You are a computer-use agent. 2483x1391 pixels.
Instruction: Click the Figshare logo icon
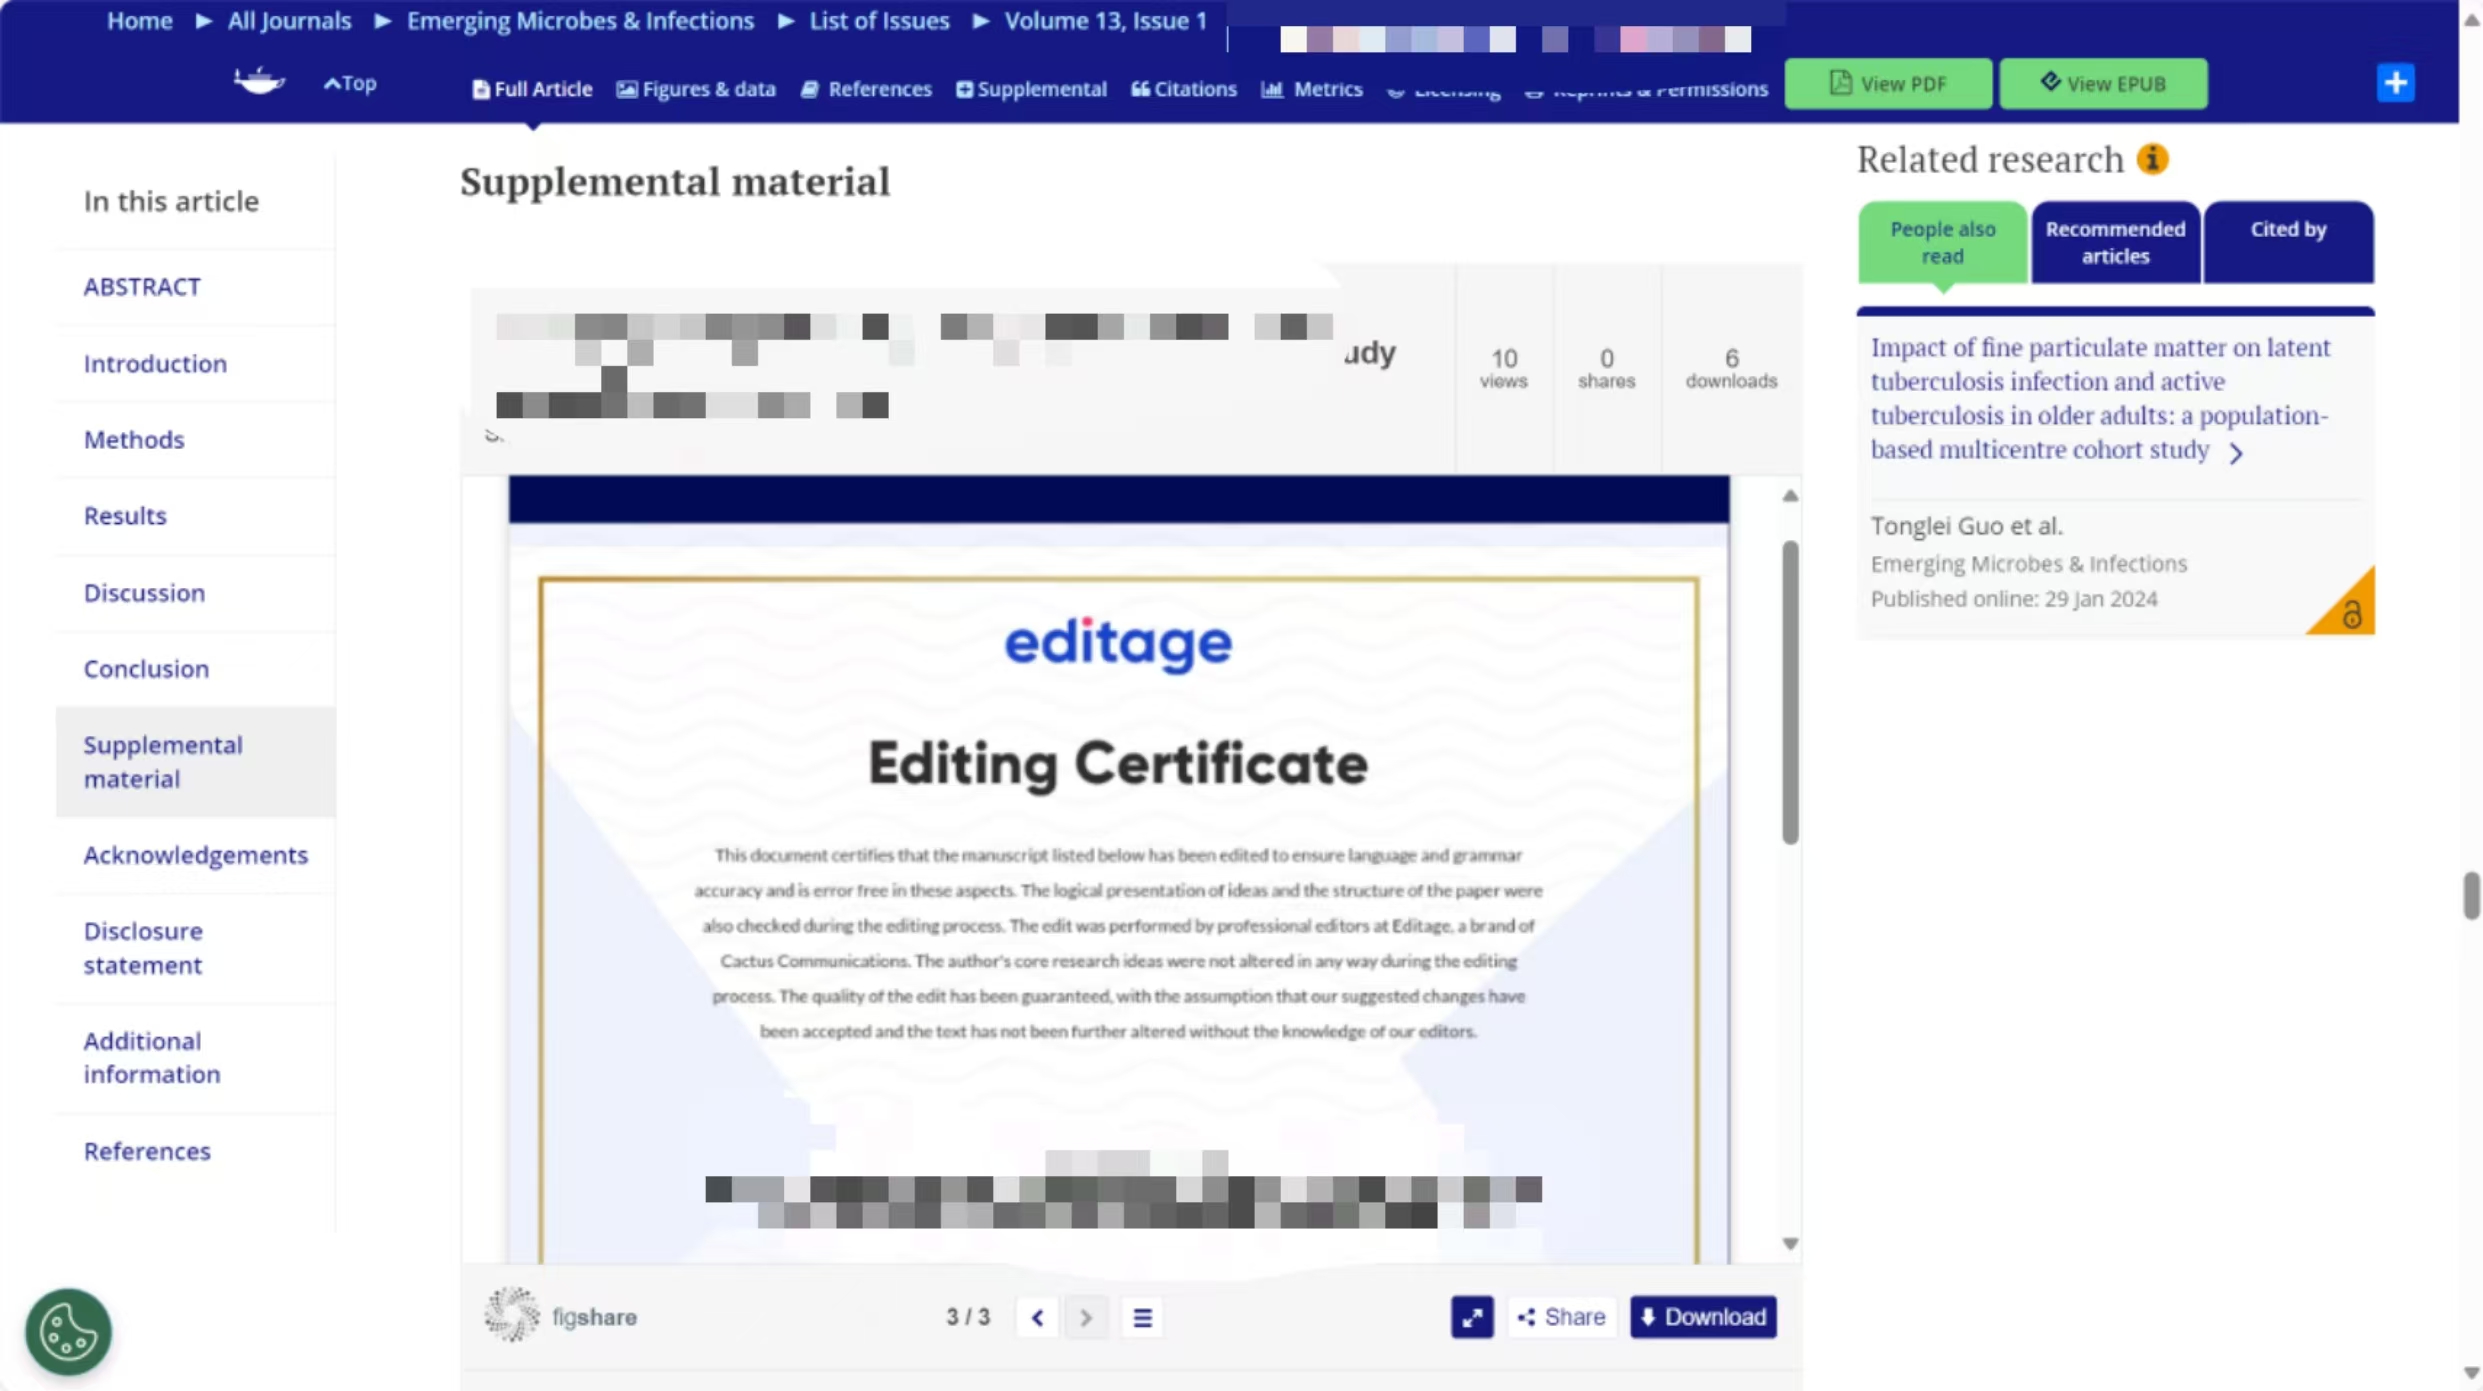510,1316
